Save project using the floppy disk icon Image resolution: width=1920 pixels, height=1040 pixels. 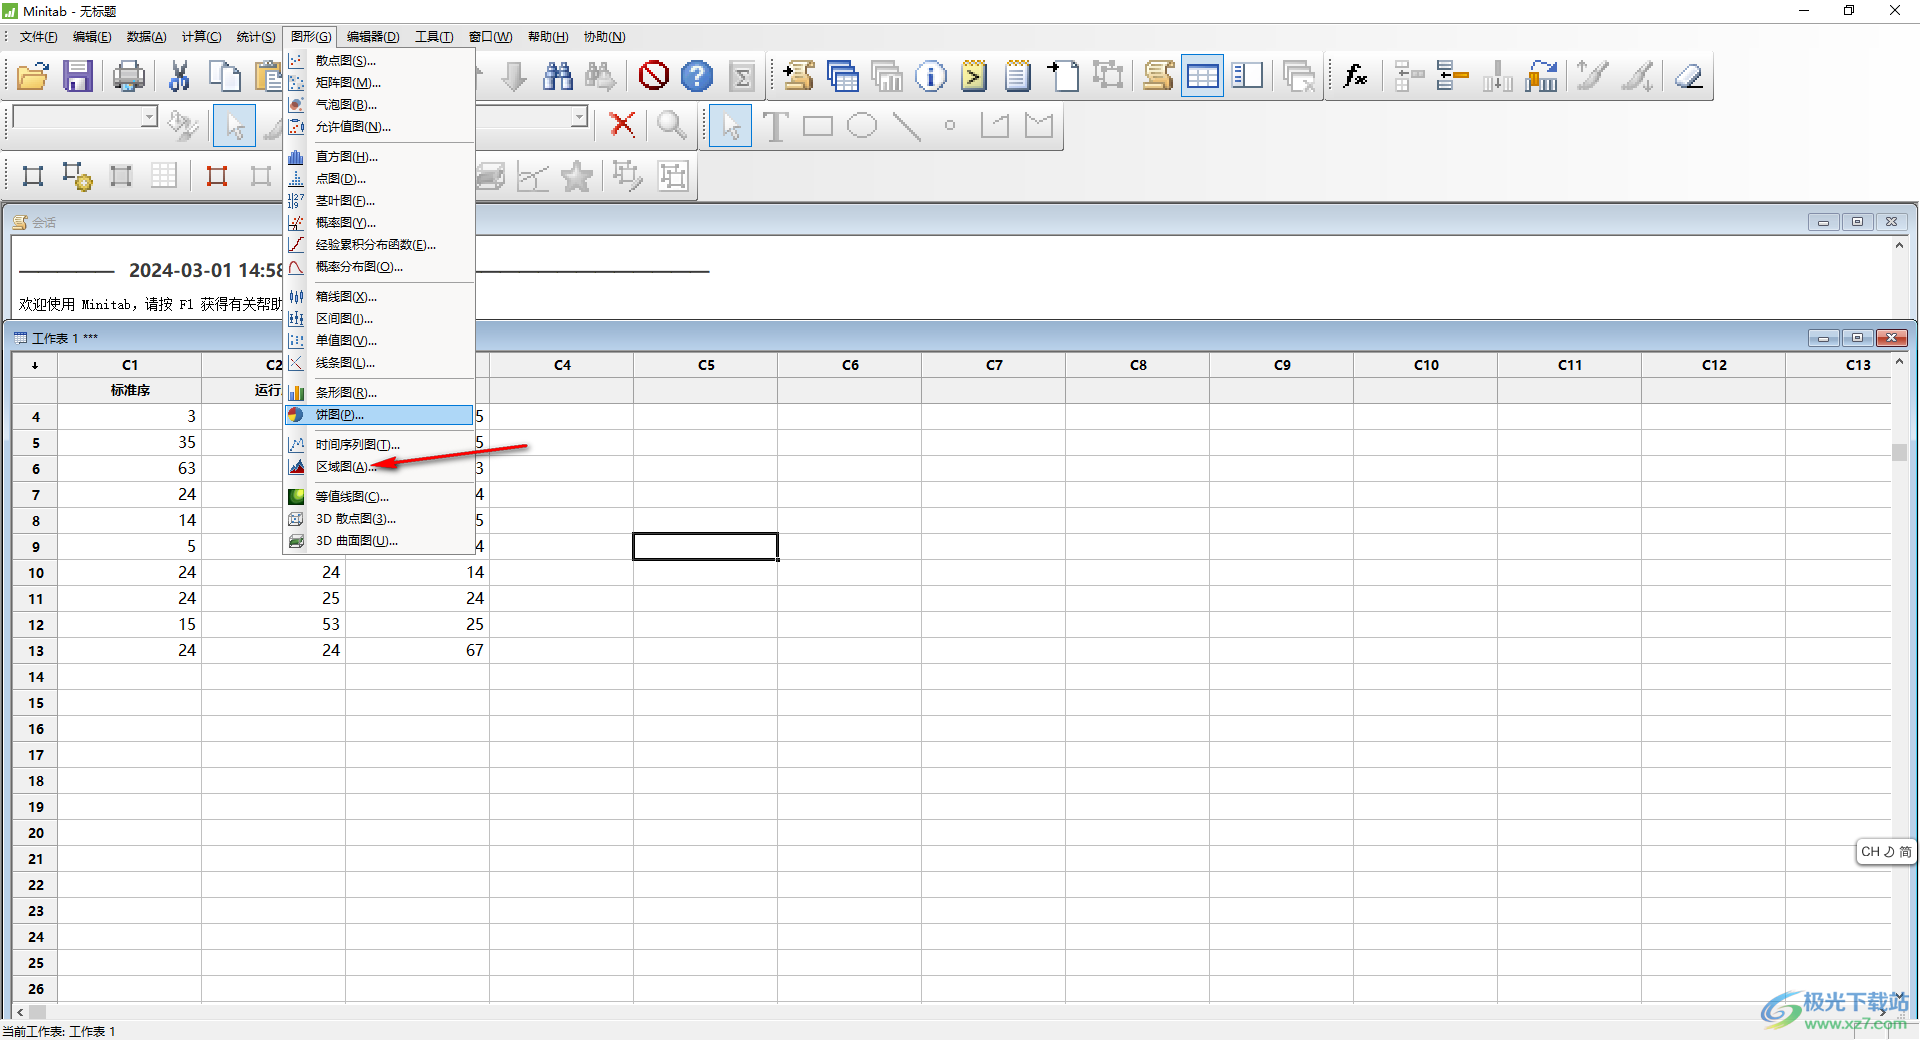(78, 76)
